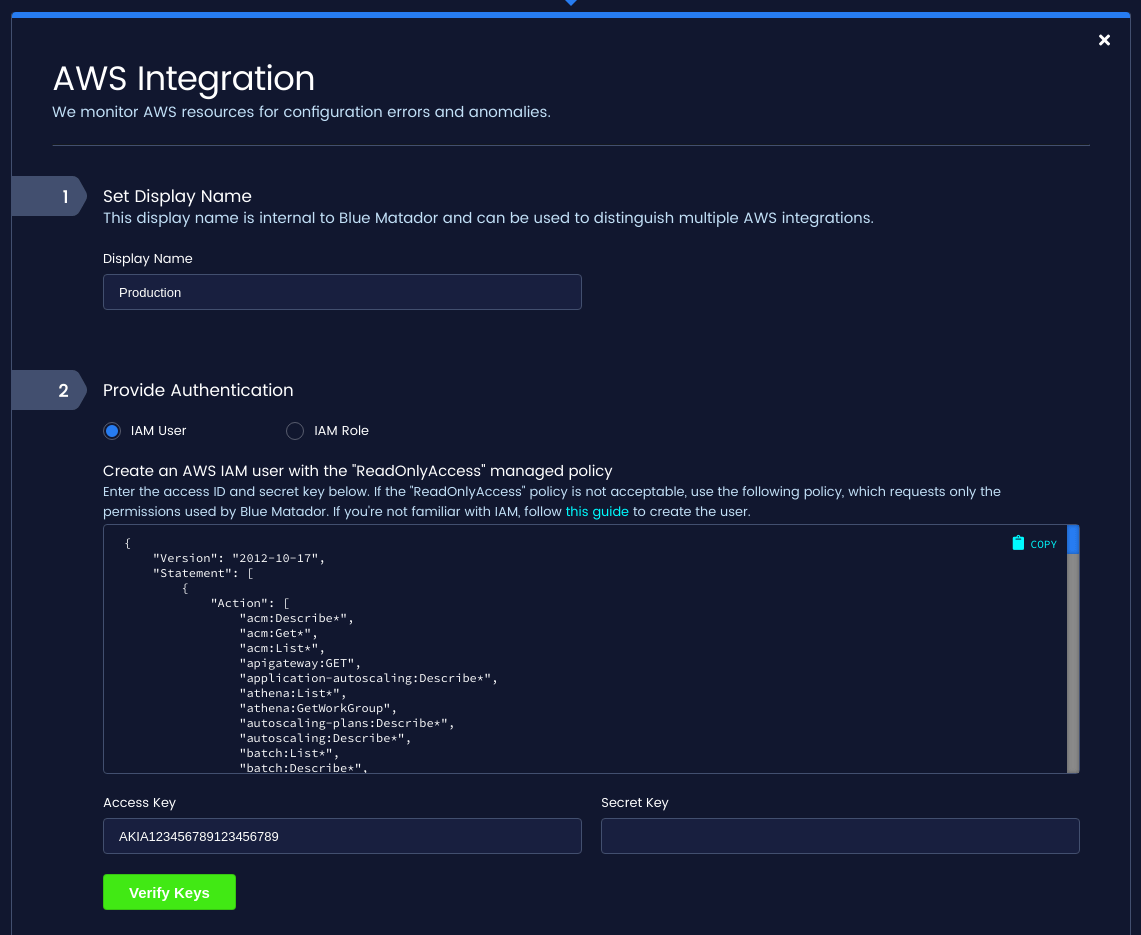
Task: Copy the IAM policy using the clipboard icon
Action: click(x=1017, y=541)
